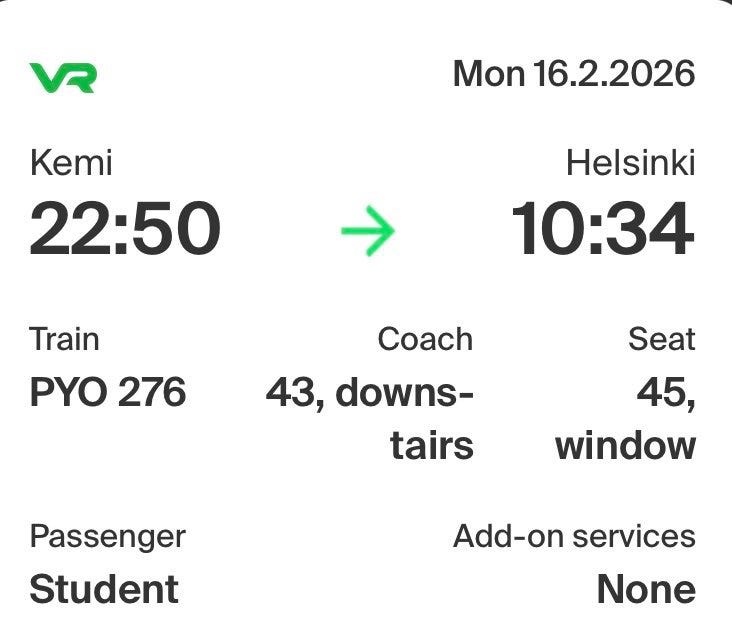Click the Train label
Image resolution: width=732 pixels, height=635 pixels.
pos(64,339)
